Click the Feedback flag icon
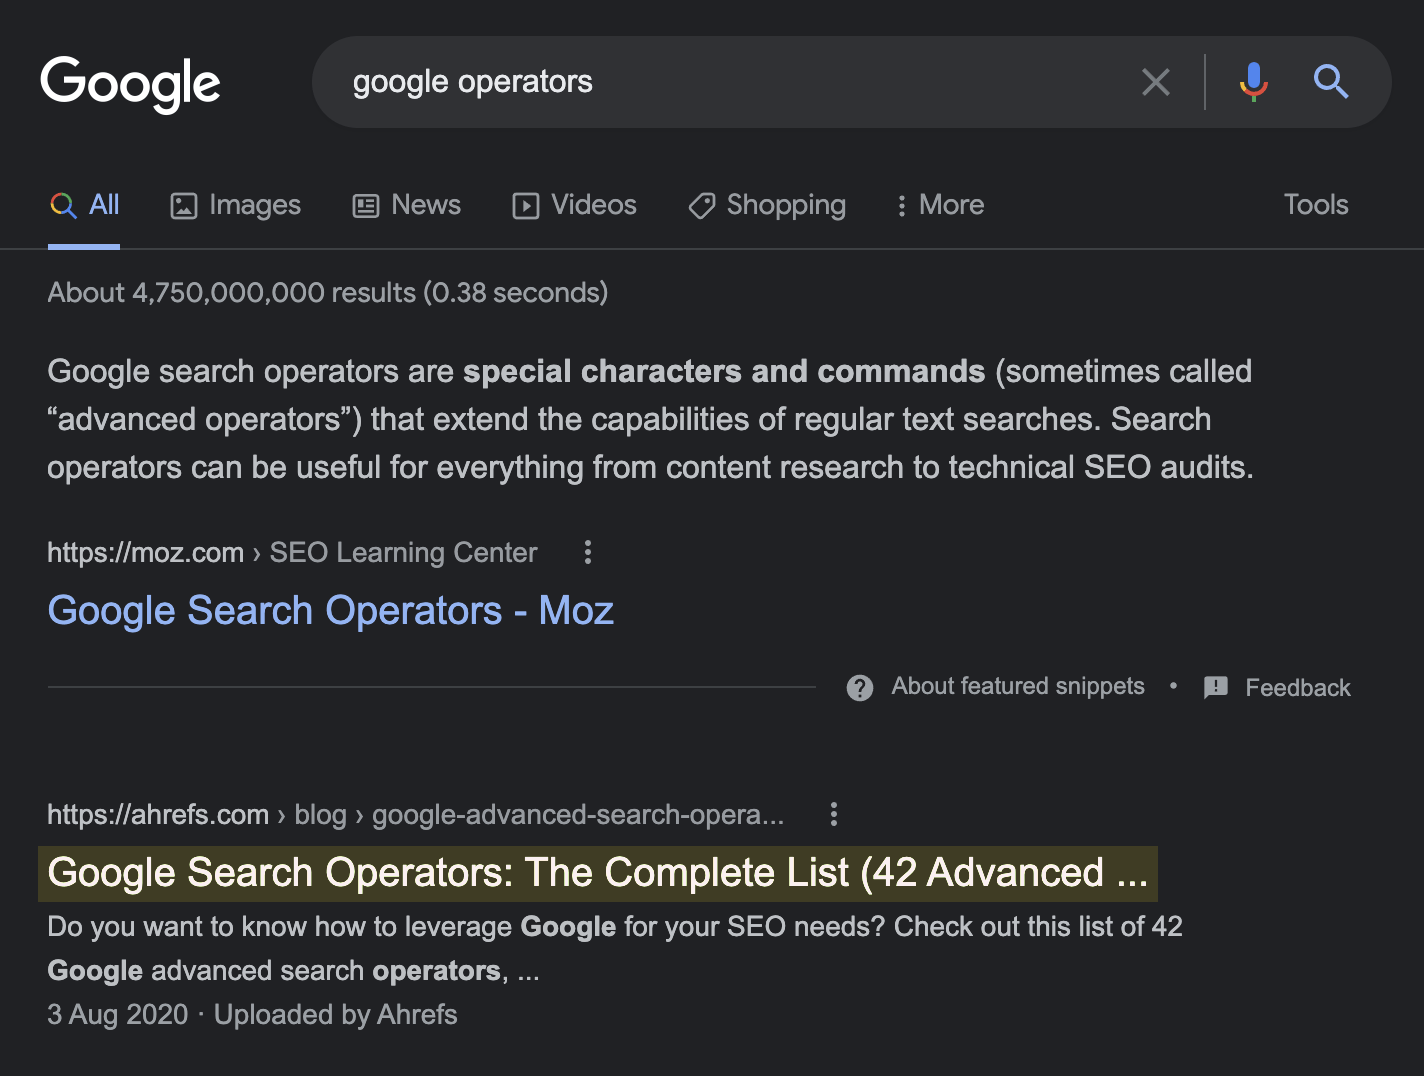The width and height of the screenshot is (1424, 1076). (x=1216, y=688)
